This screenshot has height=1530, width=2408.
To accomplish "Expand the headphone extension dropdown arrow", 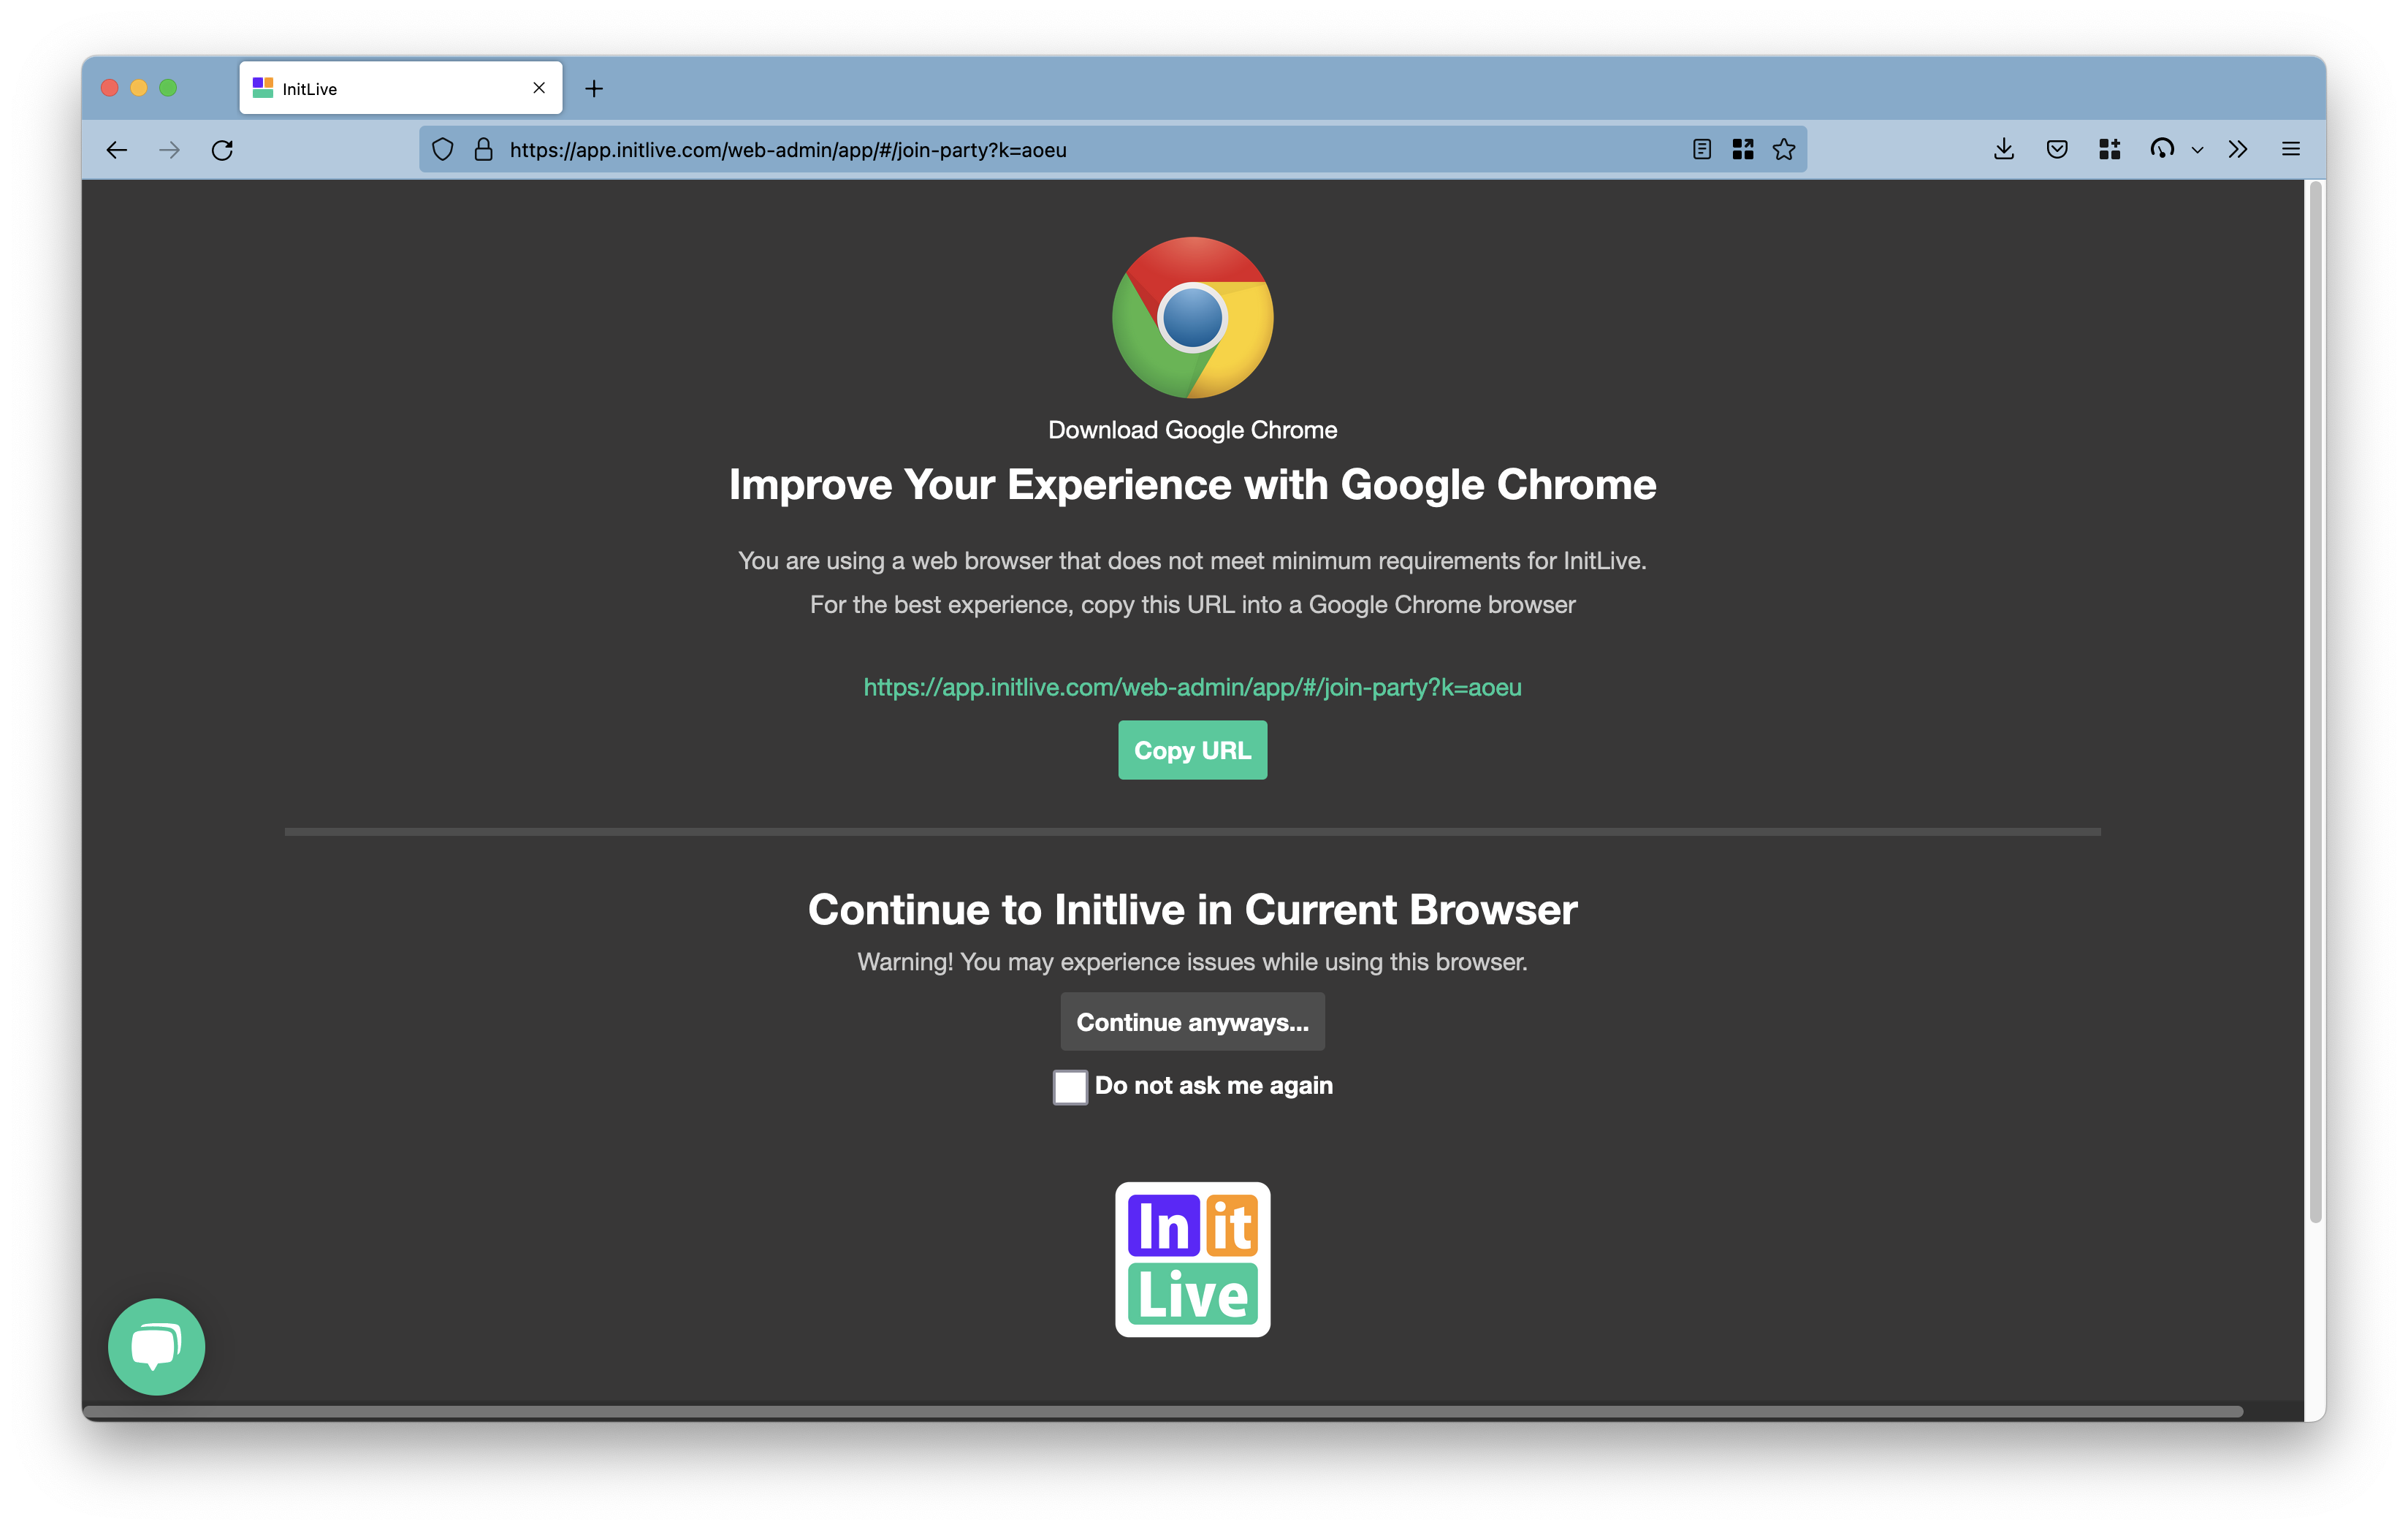I will tap(2197, 150).
